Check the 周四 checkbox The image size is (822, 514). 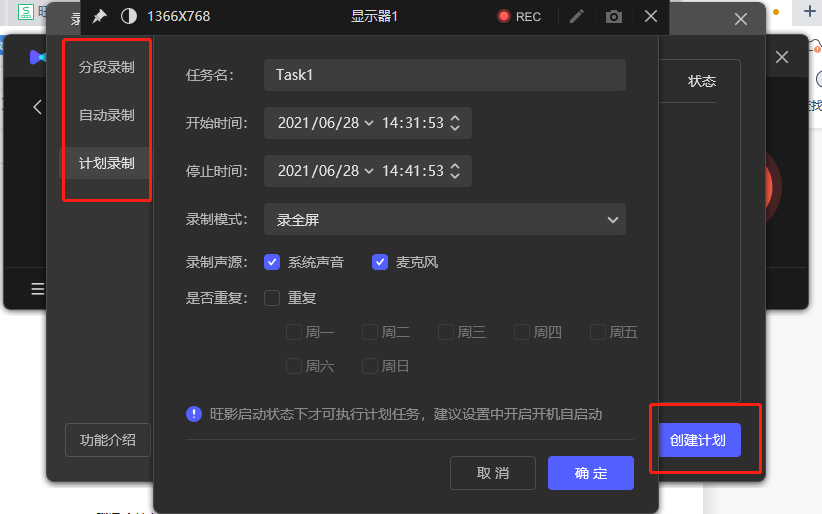[x=522, y=332]
